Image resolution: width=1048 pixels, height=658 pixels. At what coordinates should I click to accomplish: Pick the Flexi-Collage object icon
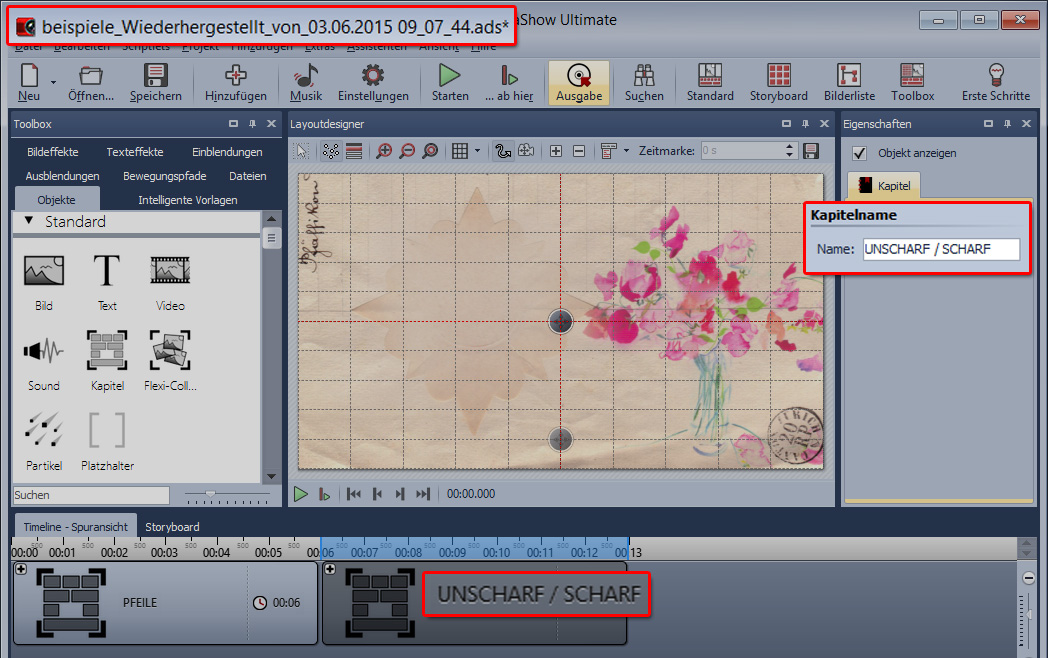point(169,351)
